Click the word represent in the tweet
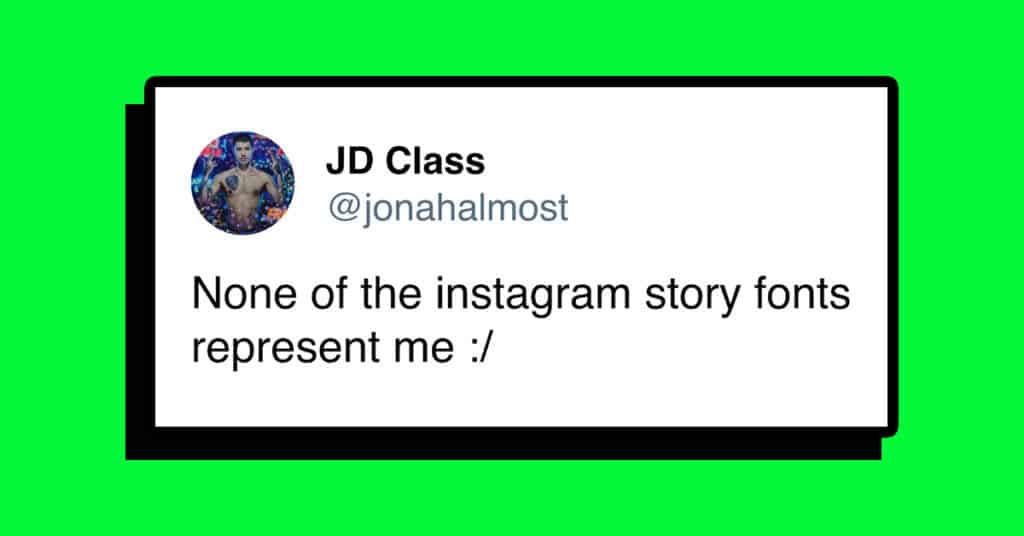This screenshot has width=1024, height=536. tap(285, 348)
